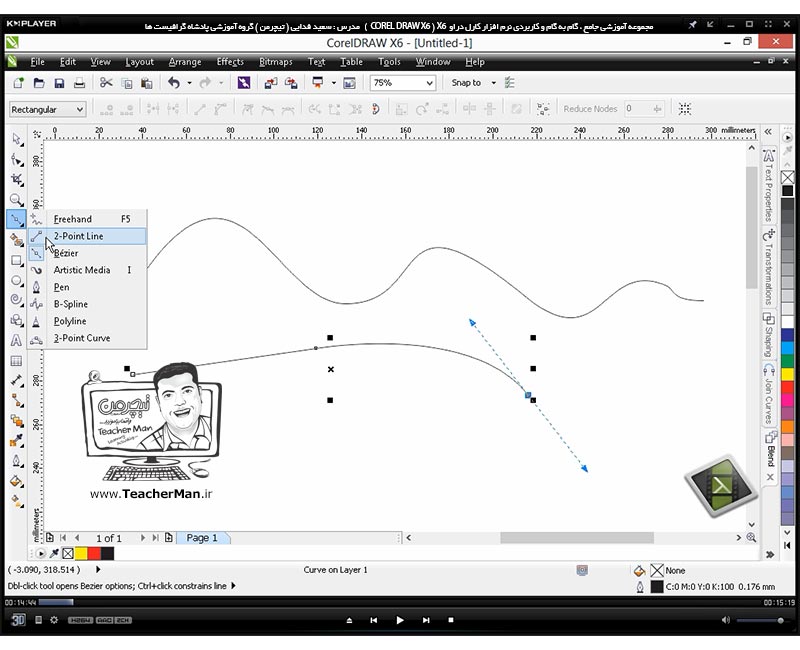Expand coordinates info arrow in status bar
Viewport: 800px width, 650px height.
[x=98, y=569]
